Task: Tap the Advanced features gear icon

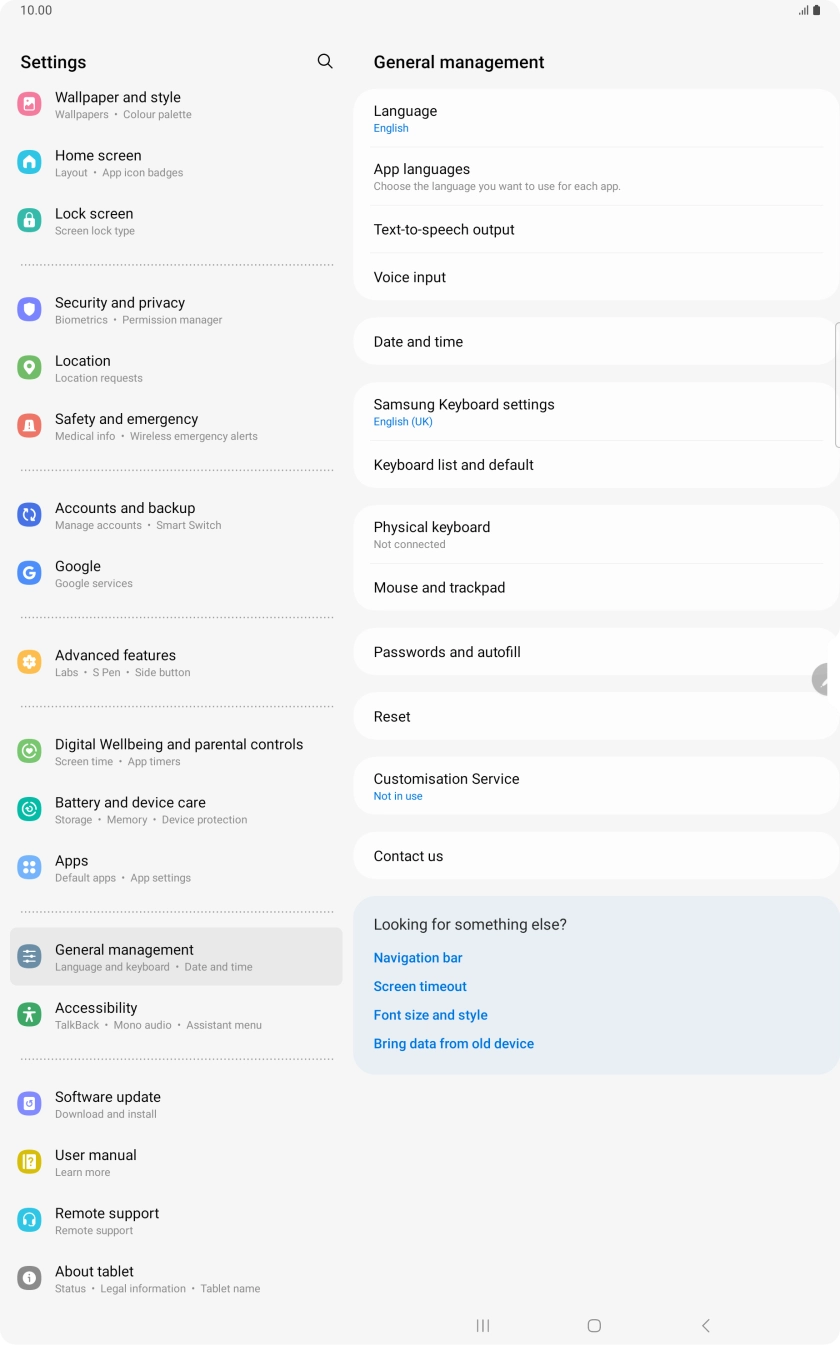Action: point(30,662)
